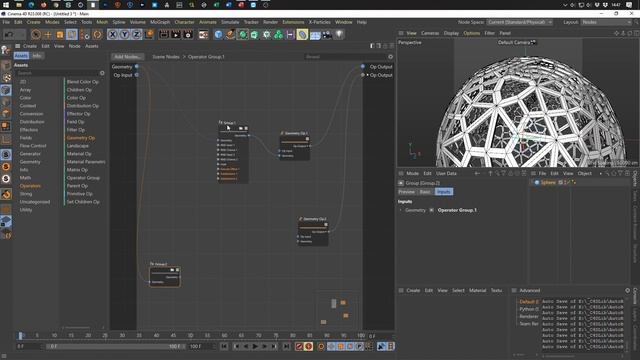This screenshot has width=640, height=360.
Task: Click the green Subdivision Surface generator icon
Action: [x=242, y=35]
